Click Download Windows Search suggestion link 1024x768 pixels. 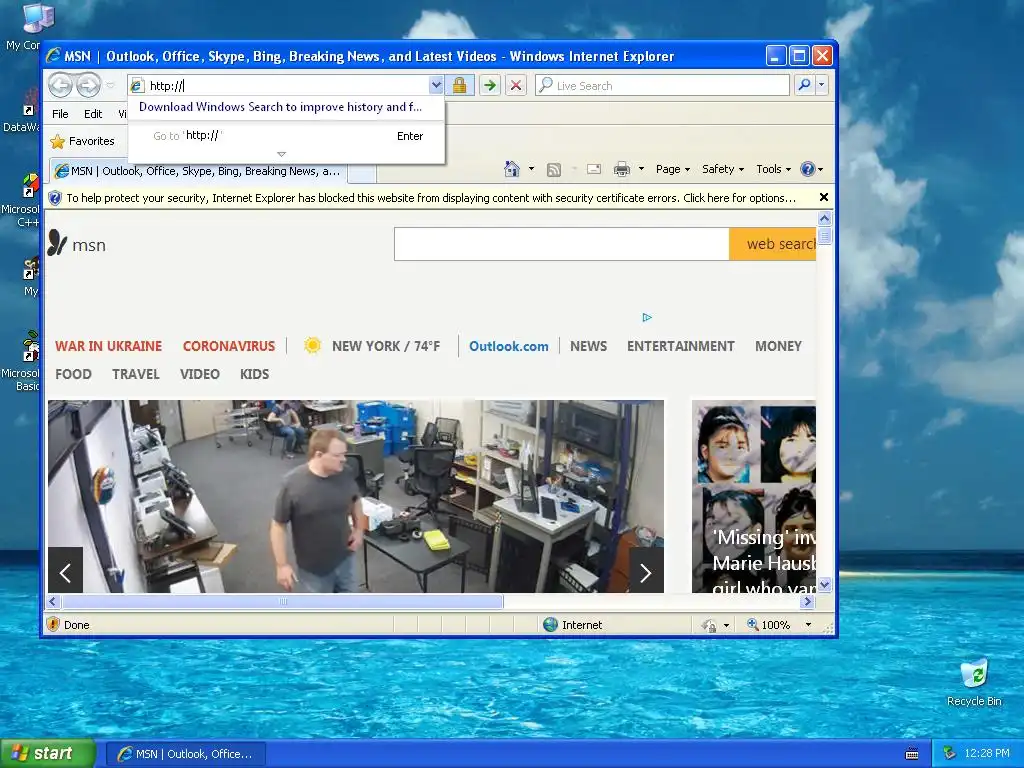280,107
